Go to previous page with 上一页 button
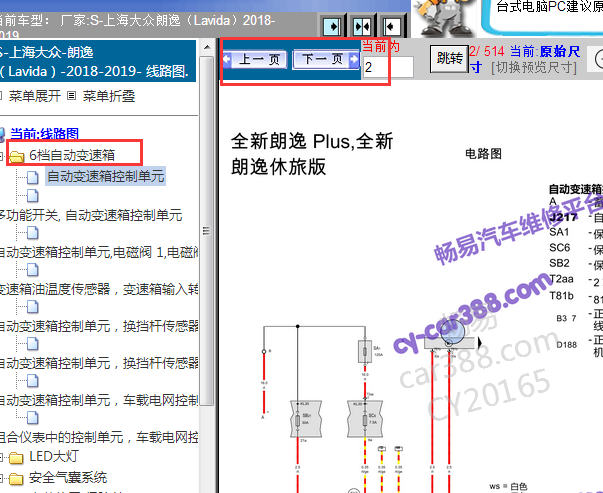Viewport: 603px width, 493px height. pos(255,59)
